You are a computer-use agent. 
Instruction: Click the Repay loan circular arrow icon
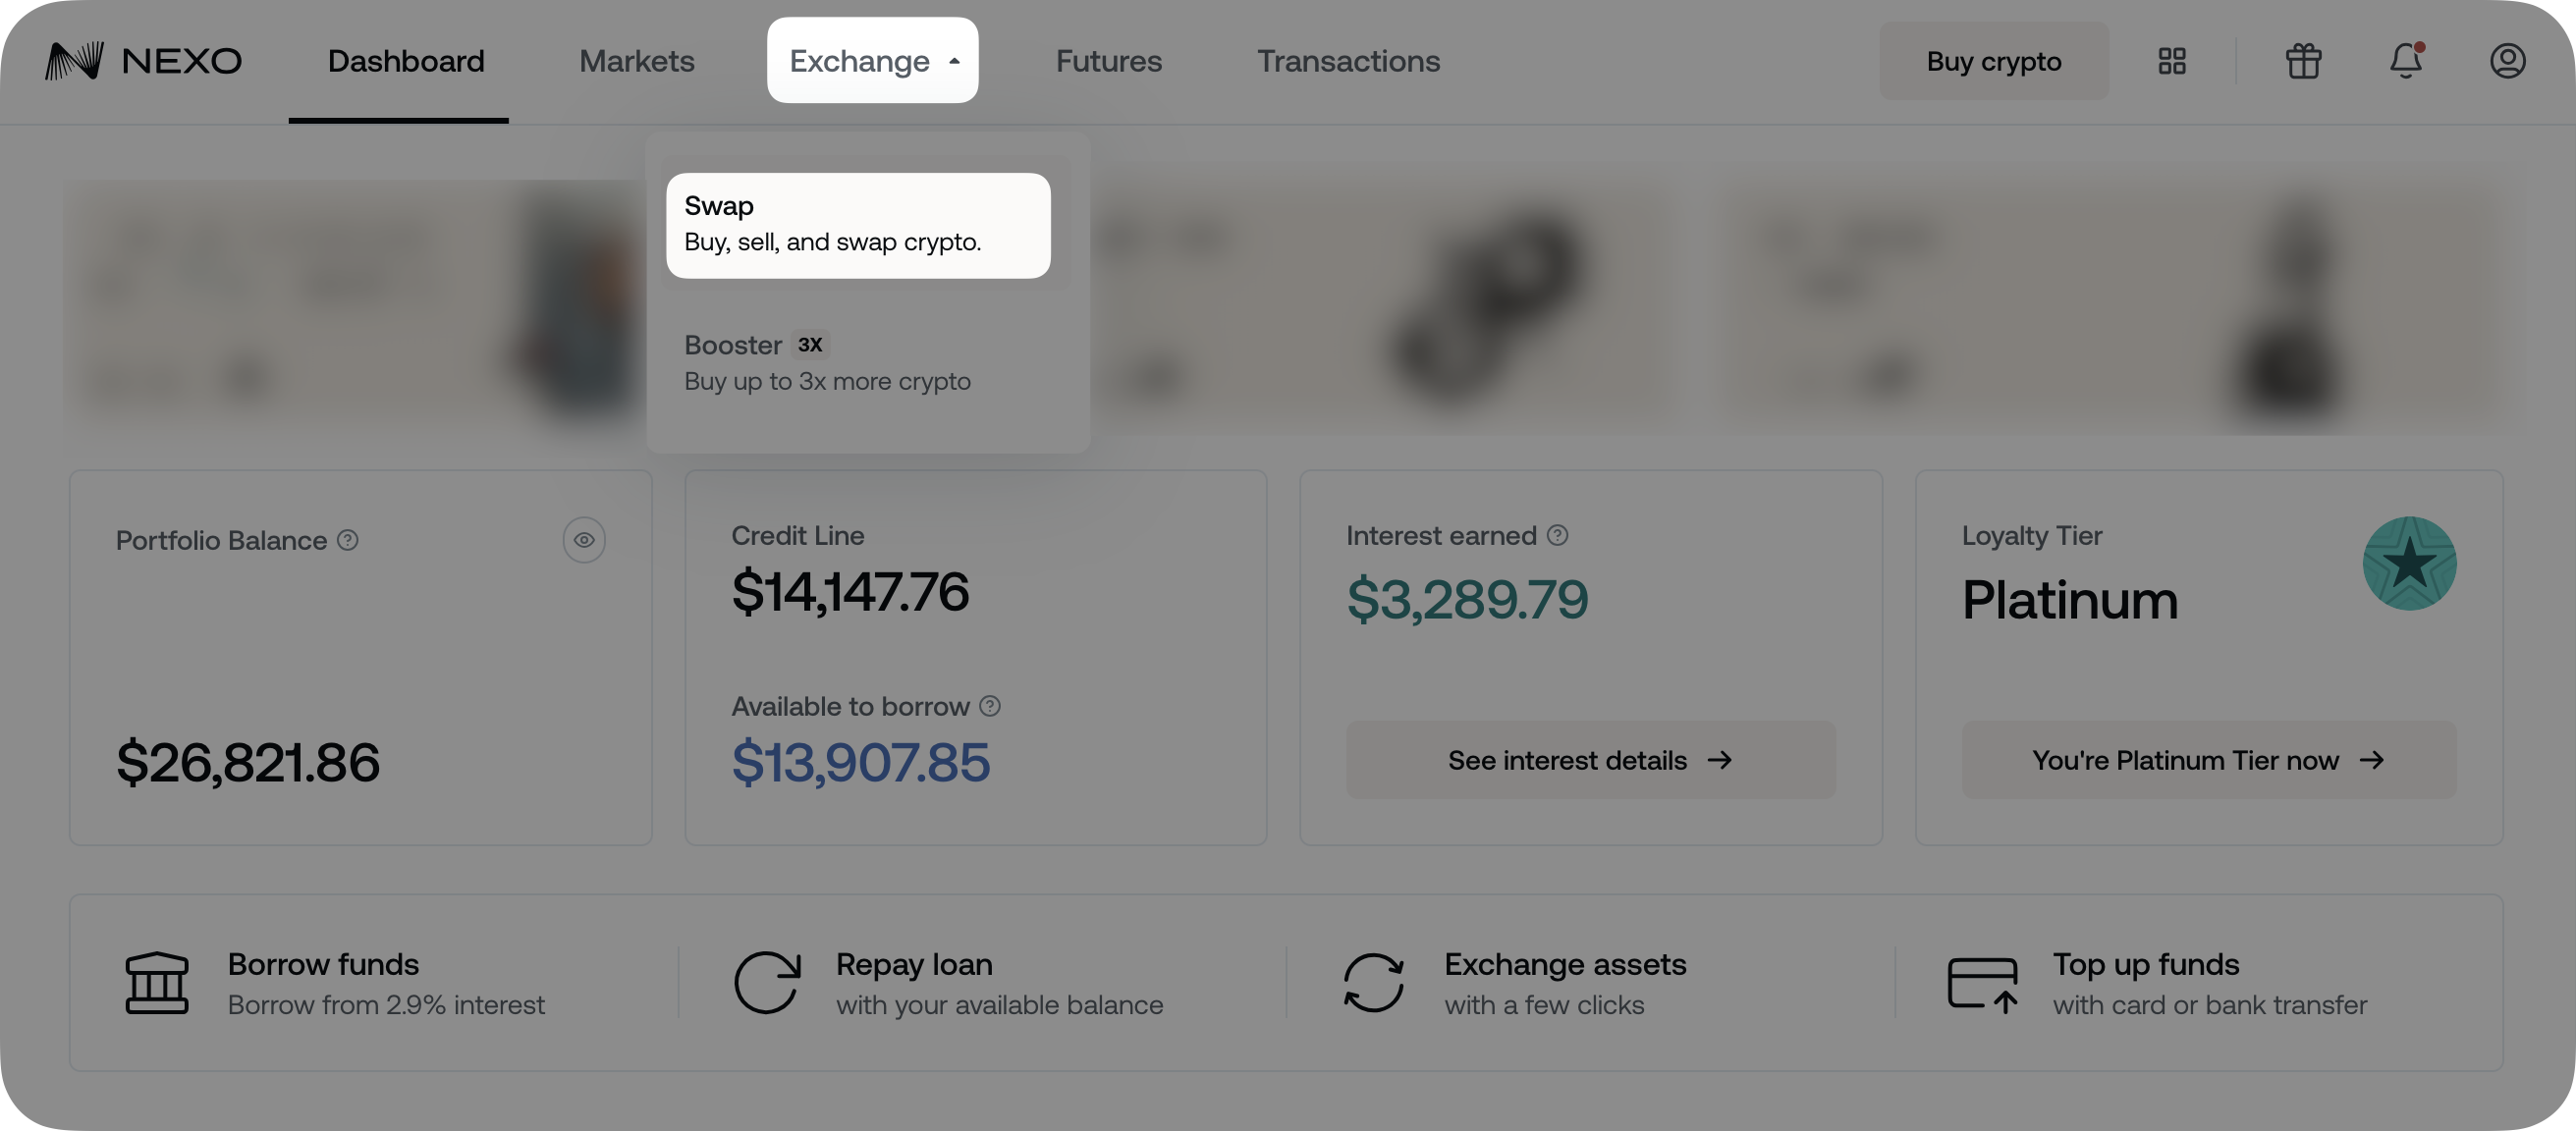pyautogui.click(x=766, y=982)
